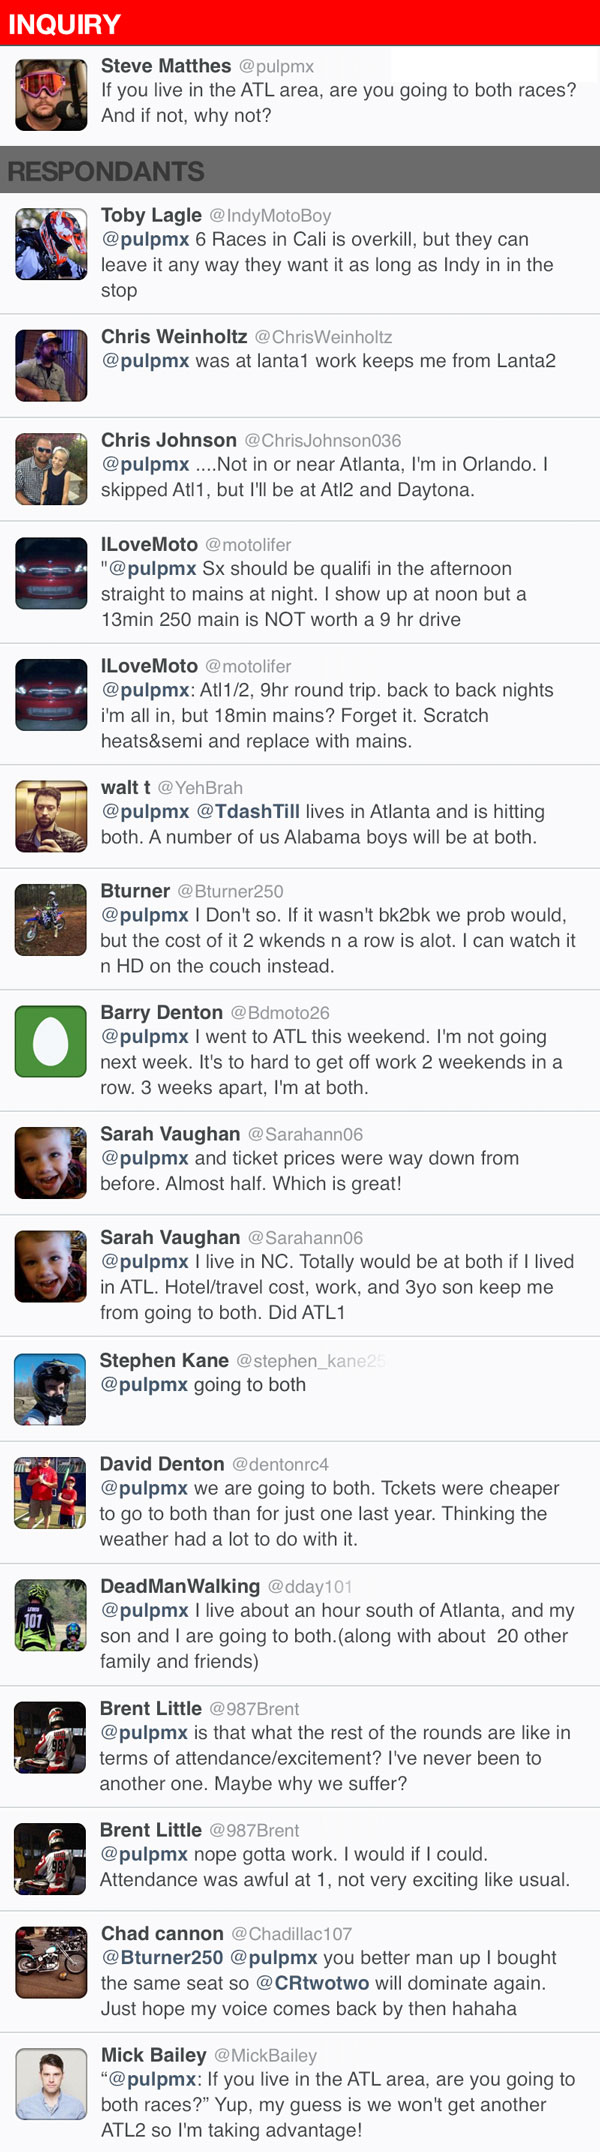Open Toby Lagle's motocross helmet avatar

click(51, 244)
